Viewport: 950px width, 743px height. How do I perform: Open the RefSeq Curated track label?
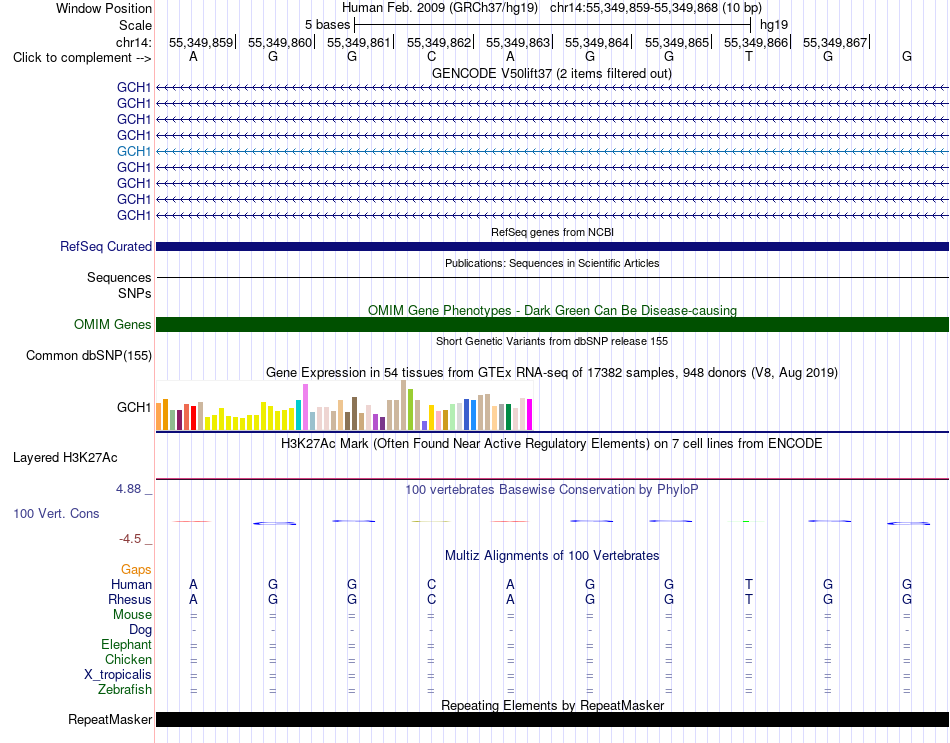coord(106,247)
